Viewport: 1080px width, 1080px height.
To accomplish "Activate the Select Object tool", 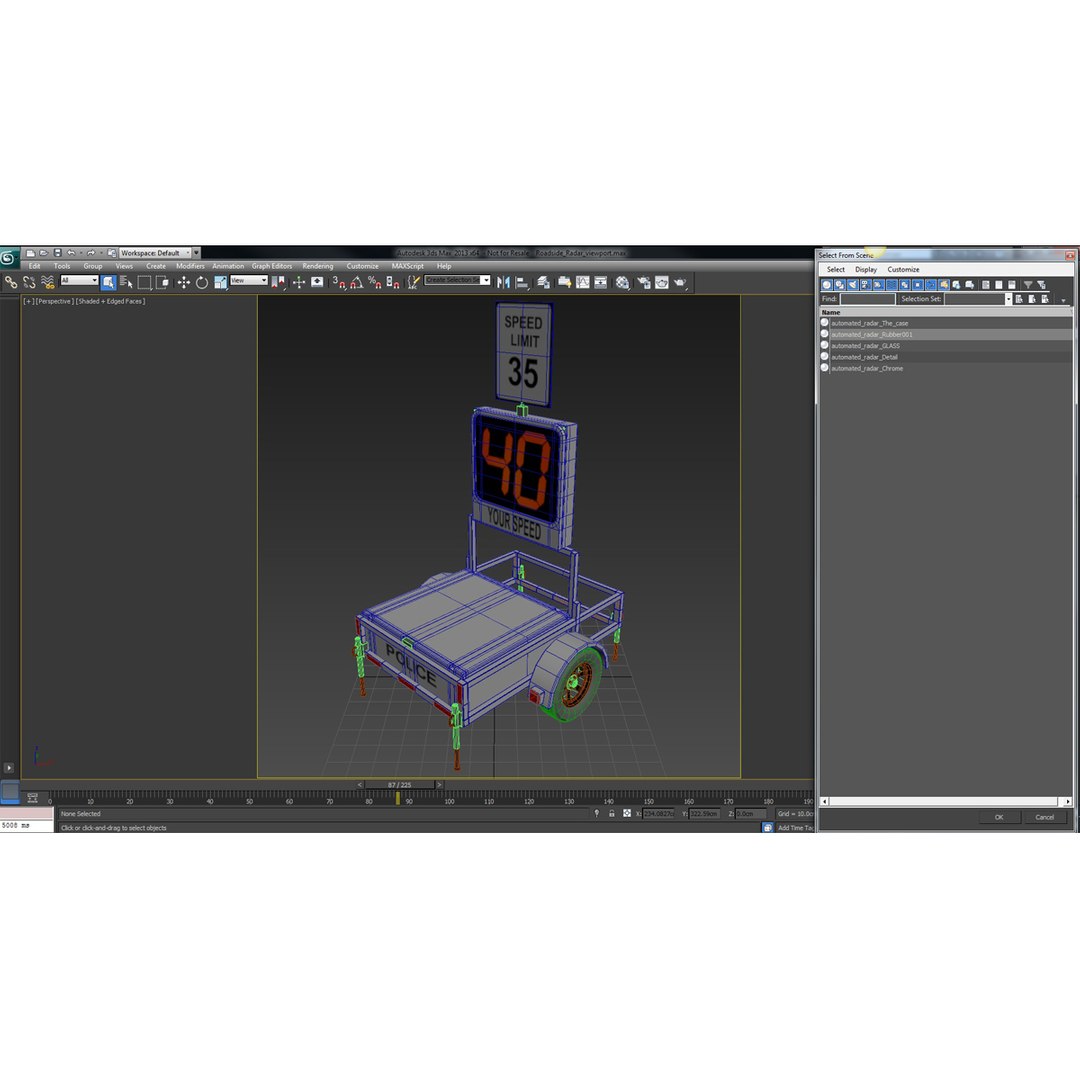I will click(108, 282).
